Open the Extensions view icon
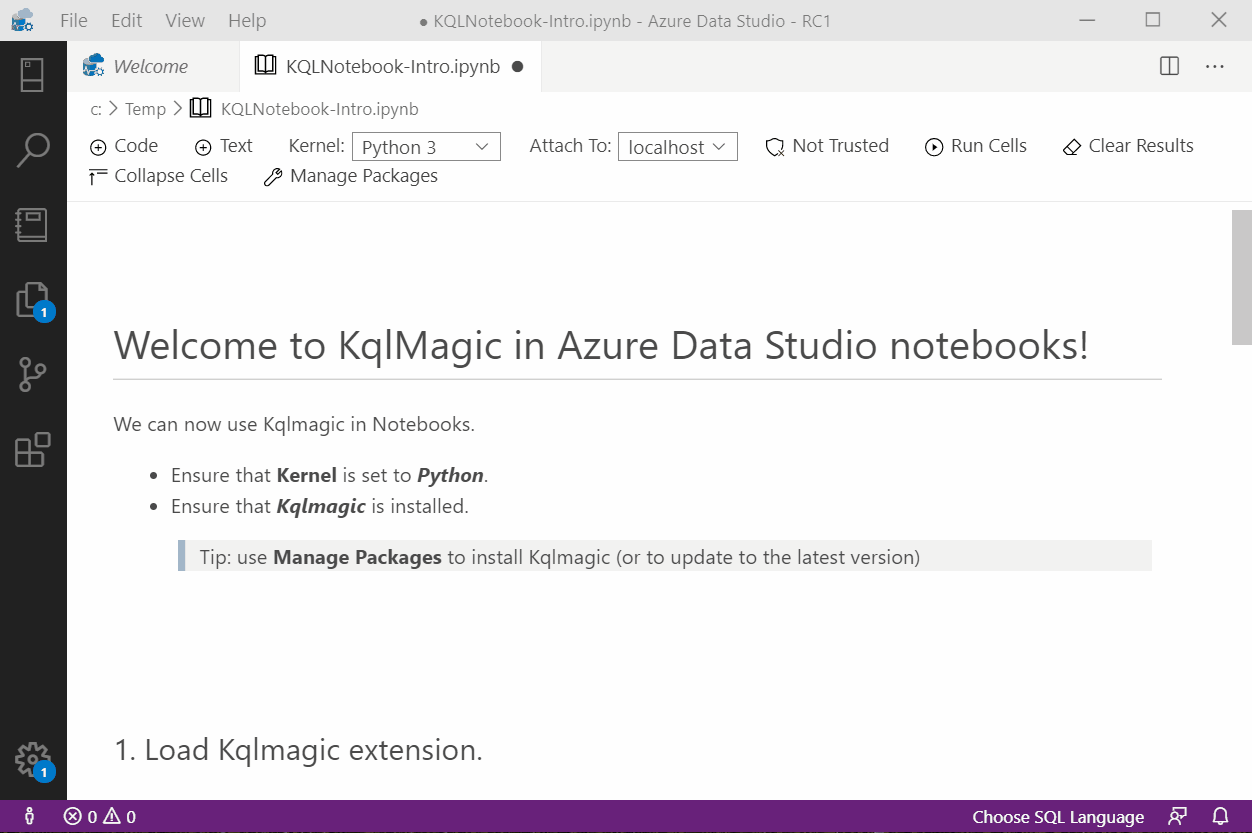The height and width of the screenshot is (833, 1252). coord(32,450)
